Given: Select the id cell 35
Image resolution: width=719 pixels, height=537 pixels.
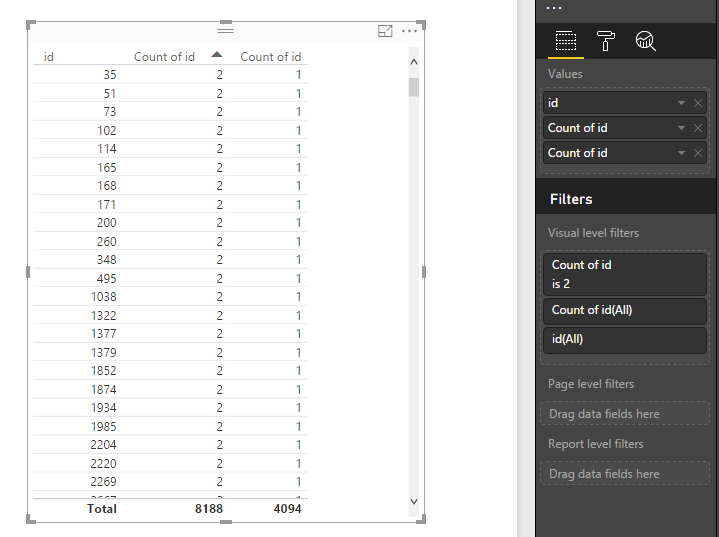Looking at the screenshot, I should click(x=110, y=75).
